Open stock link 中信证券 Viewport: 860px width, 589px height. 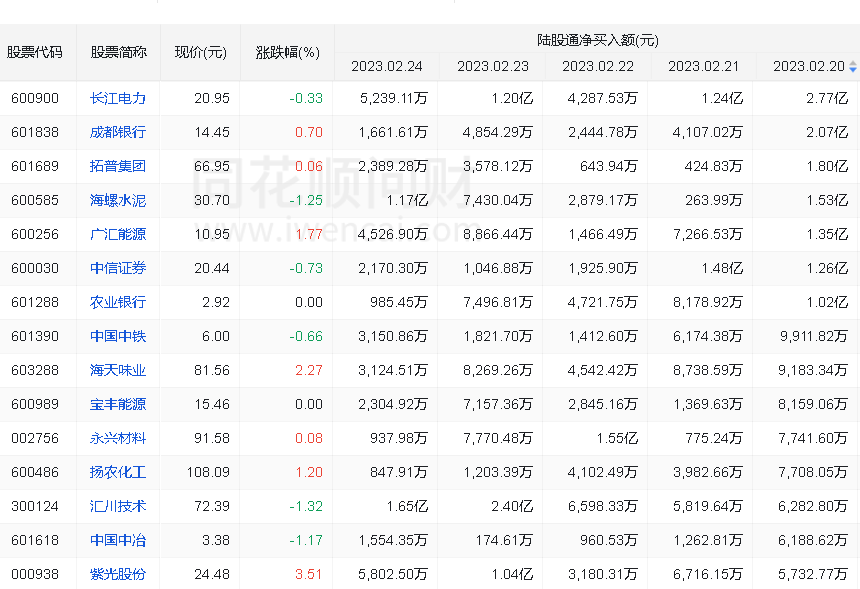click(x=118, y=268)
